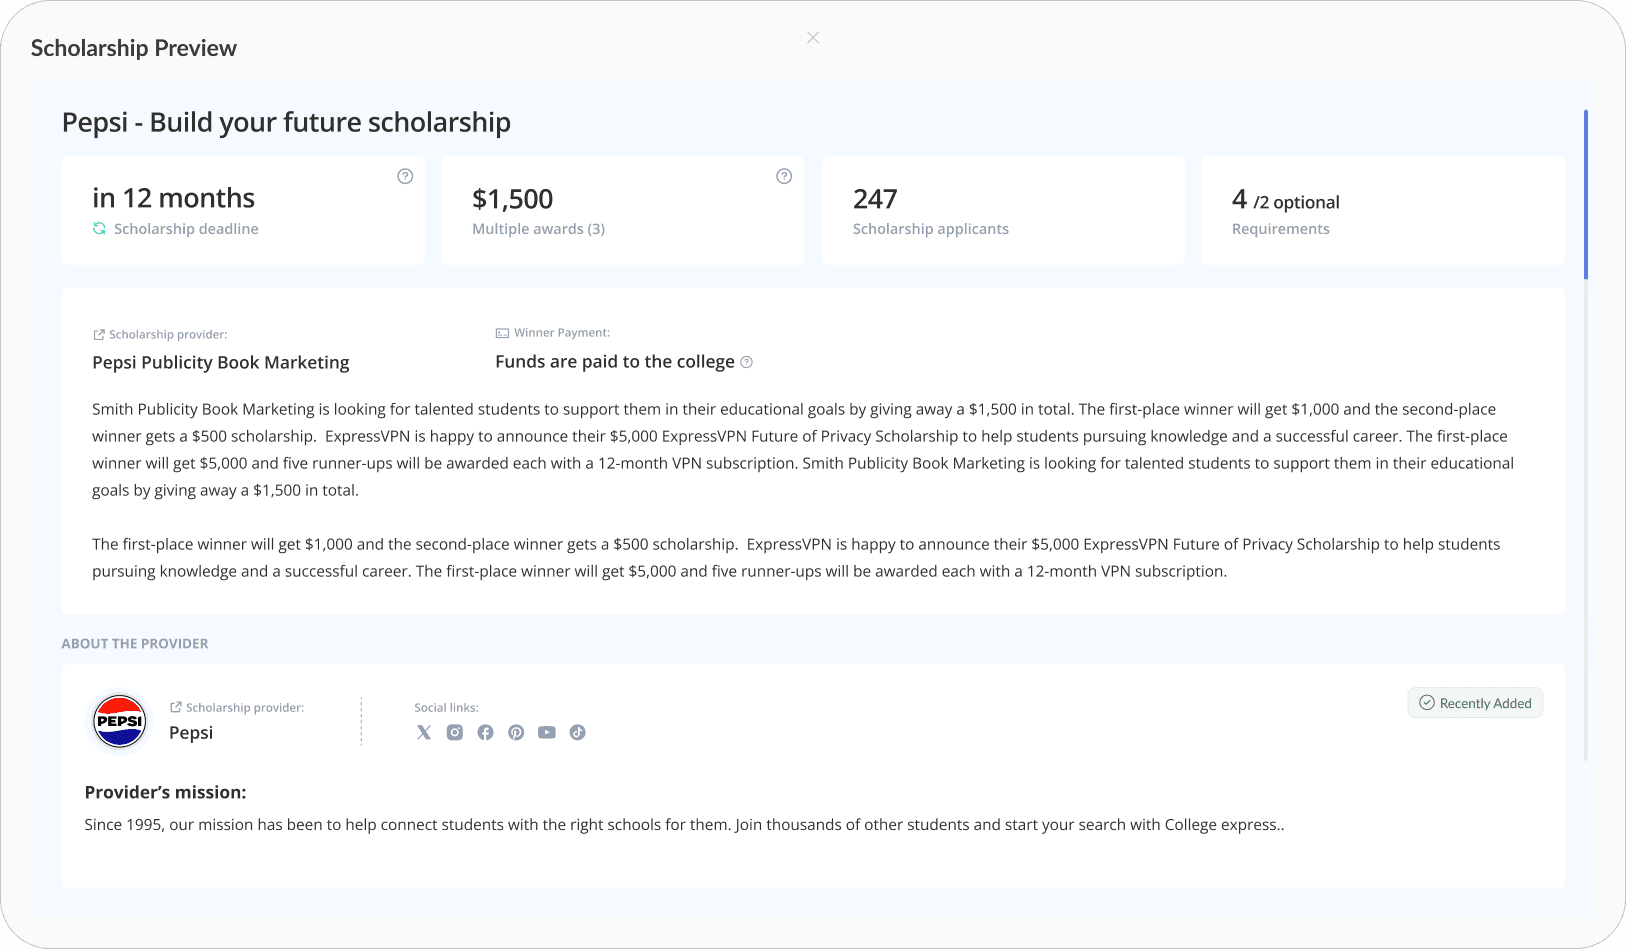This screenshot has height=949, width=1626.
Task: Click the 247 applicants count
Action: pos(875,199)
